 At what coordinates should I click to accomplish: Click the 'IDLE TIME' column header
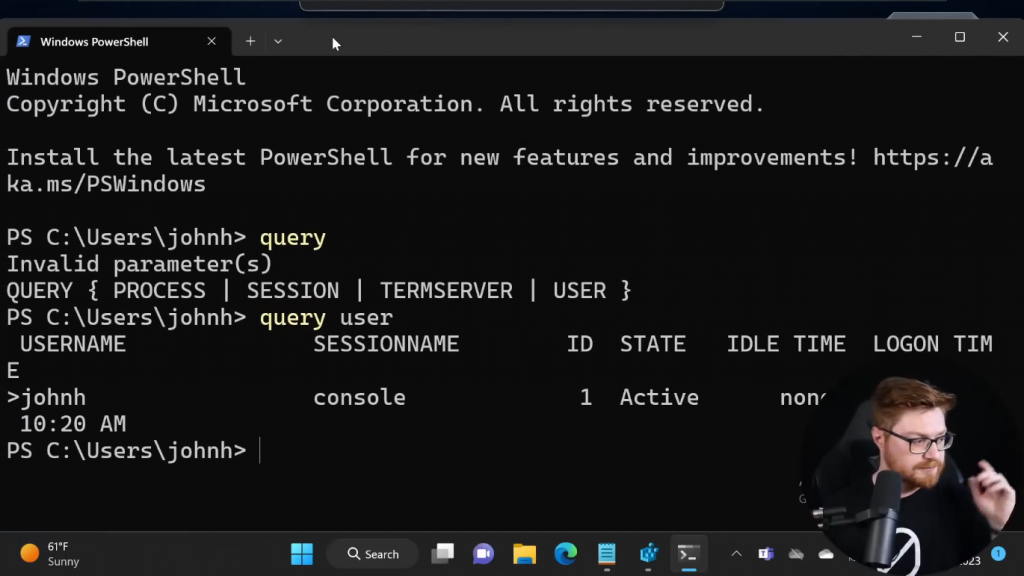(786, 344)
